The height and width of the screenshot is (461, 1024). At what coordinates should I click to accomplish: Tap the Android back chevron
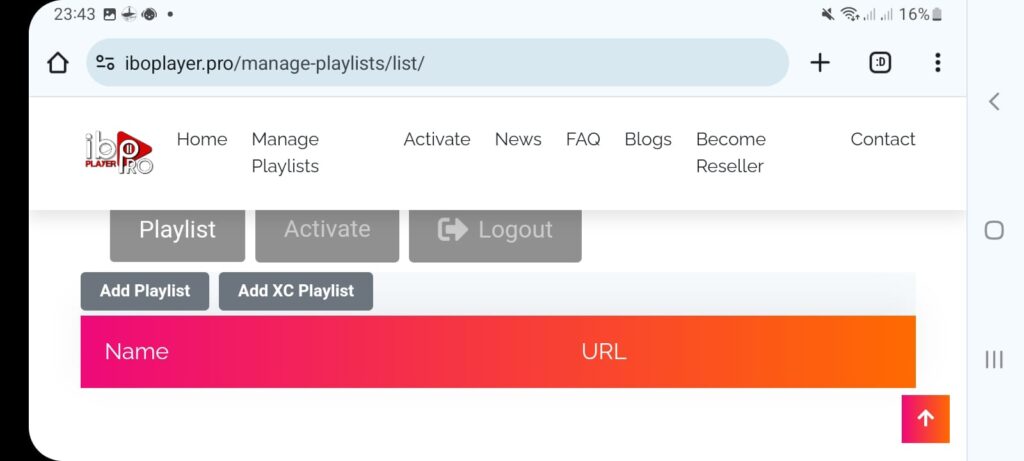(994, 101)
